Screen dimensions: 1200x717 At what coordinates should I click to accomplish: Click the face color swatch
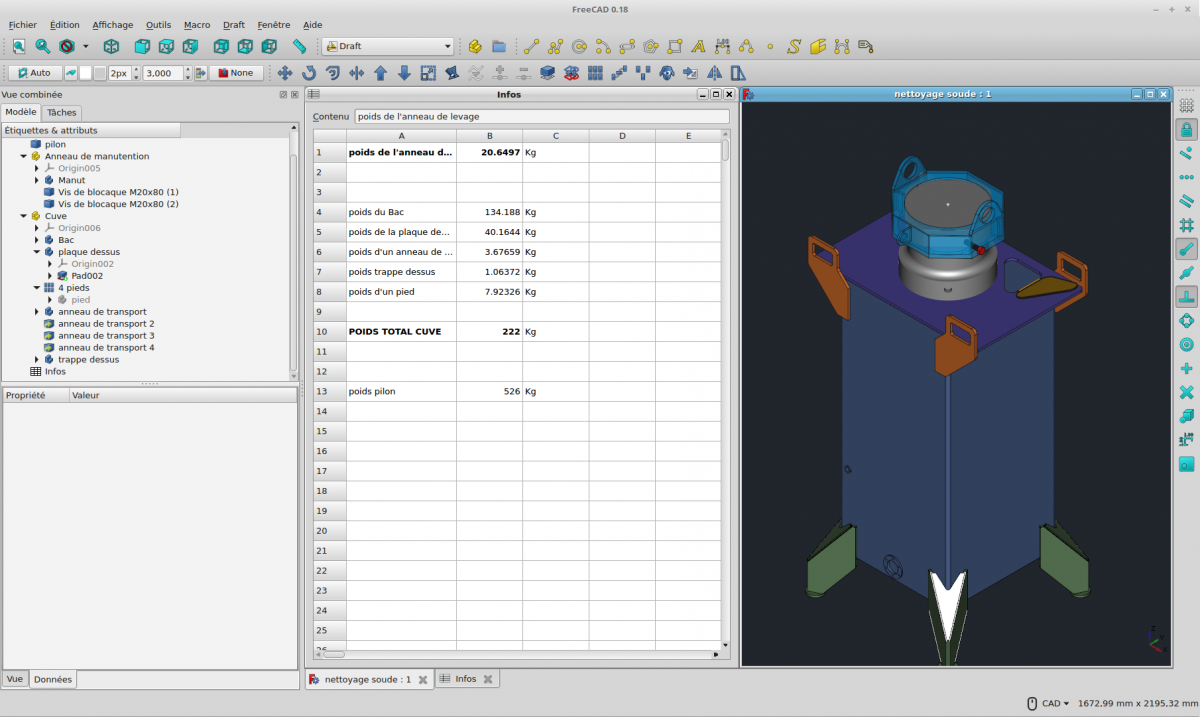click(x=100, y=73)
